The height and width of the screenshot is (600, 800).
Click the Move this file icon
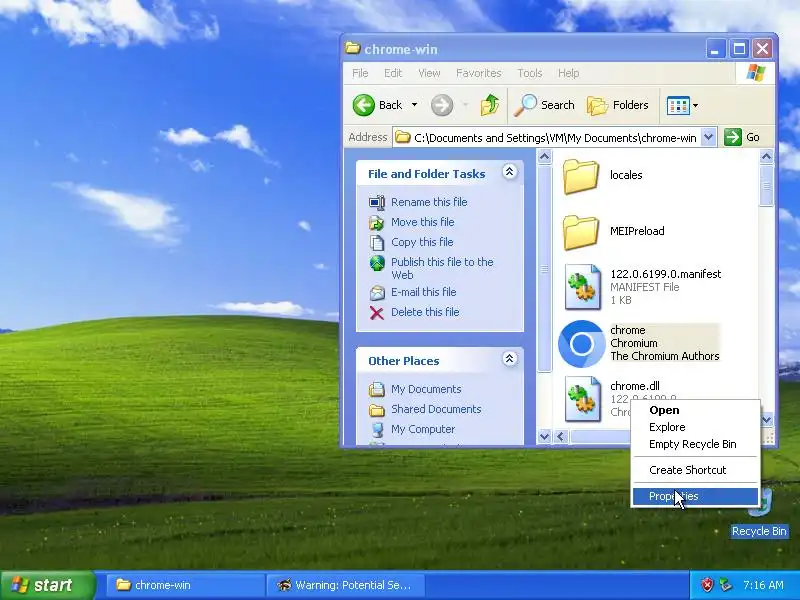[377, 222]
